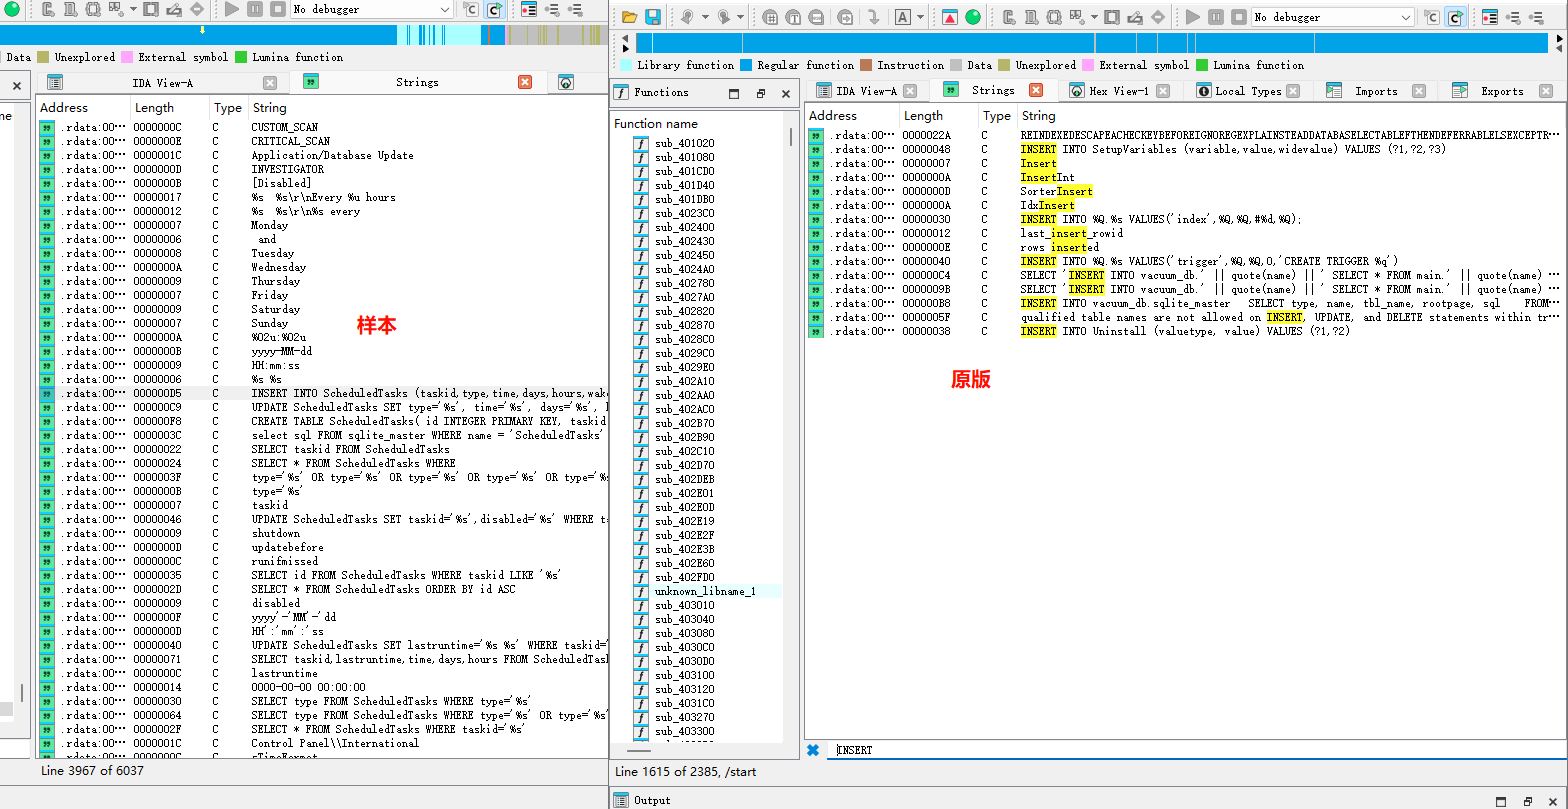
Task: Select IDA View-A tab in left window
Action: tap(162, 83)
